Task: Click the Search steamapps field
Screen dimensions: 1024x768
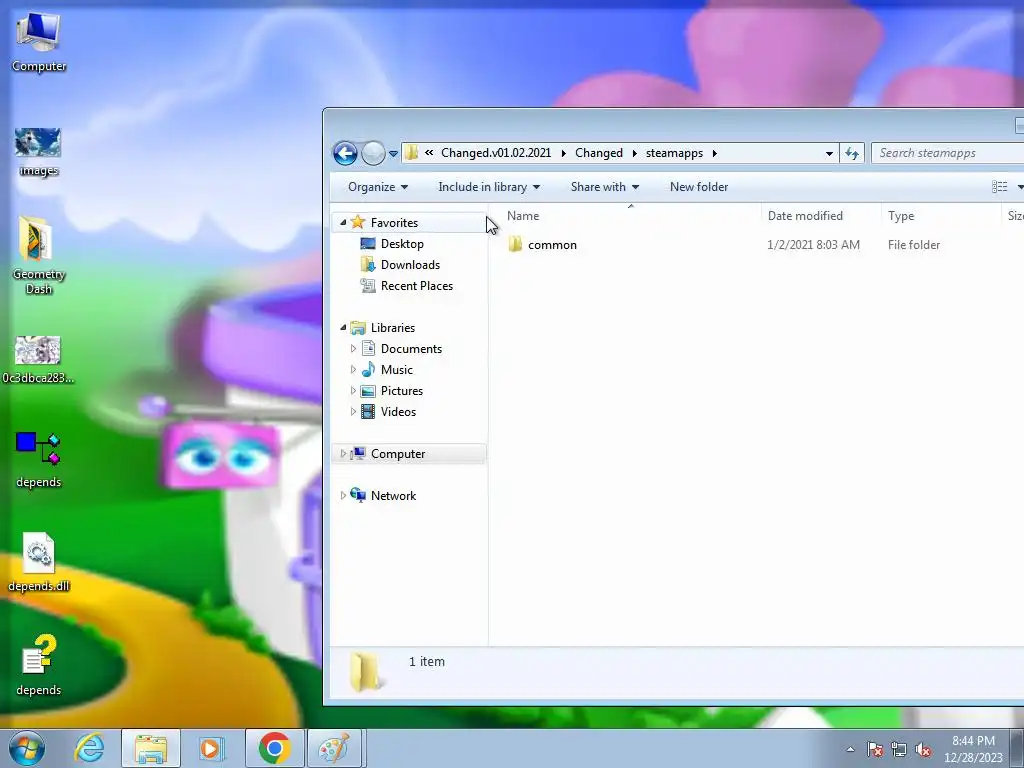Action: click(947, 153)
